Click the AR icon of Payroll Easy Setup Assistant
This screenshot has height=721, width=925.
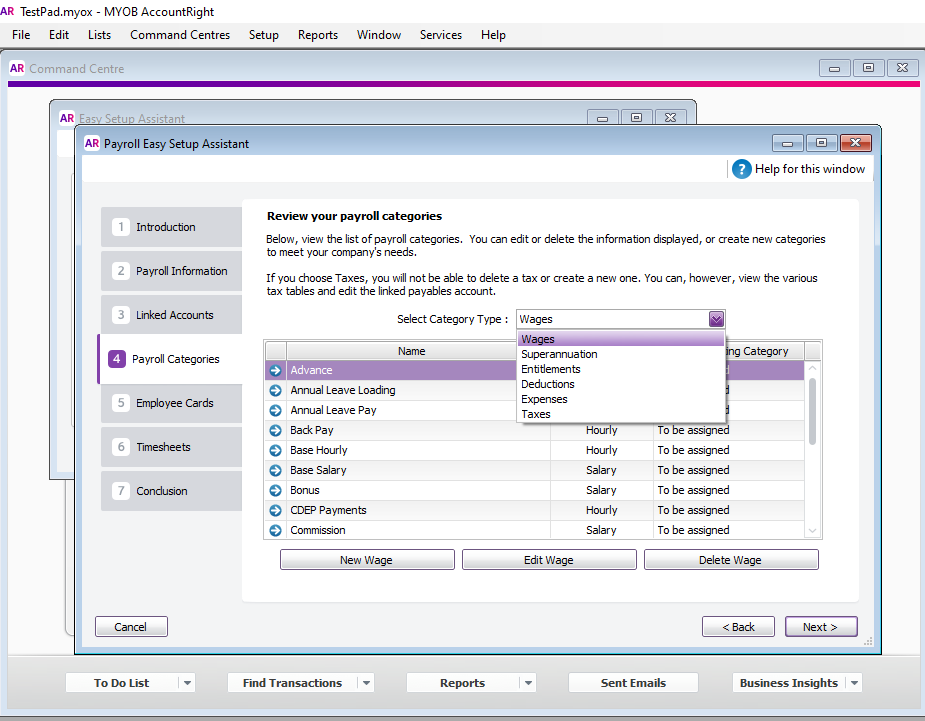92,143
